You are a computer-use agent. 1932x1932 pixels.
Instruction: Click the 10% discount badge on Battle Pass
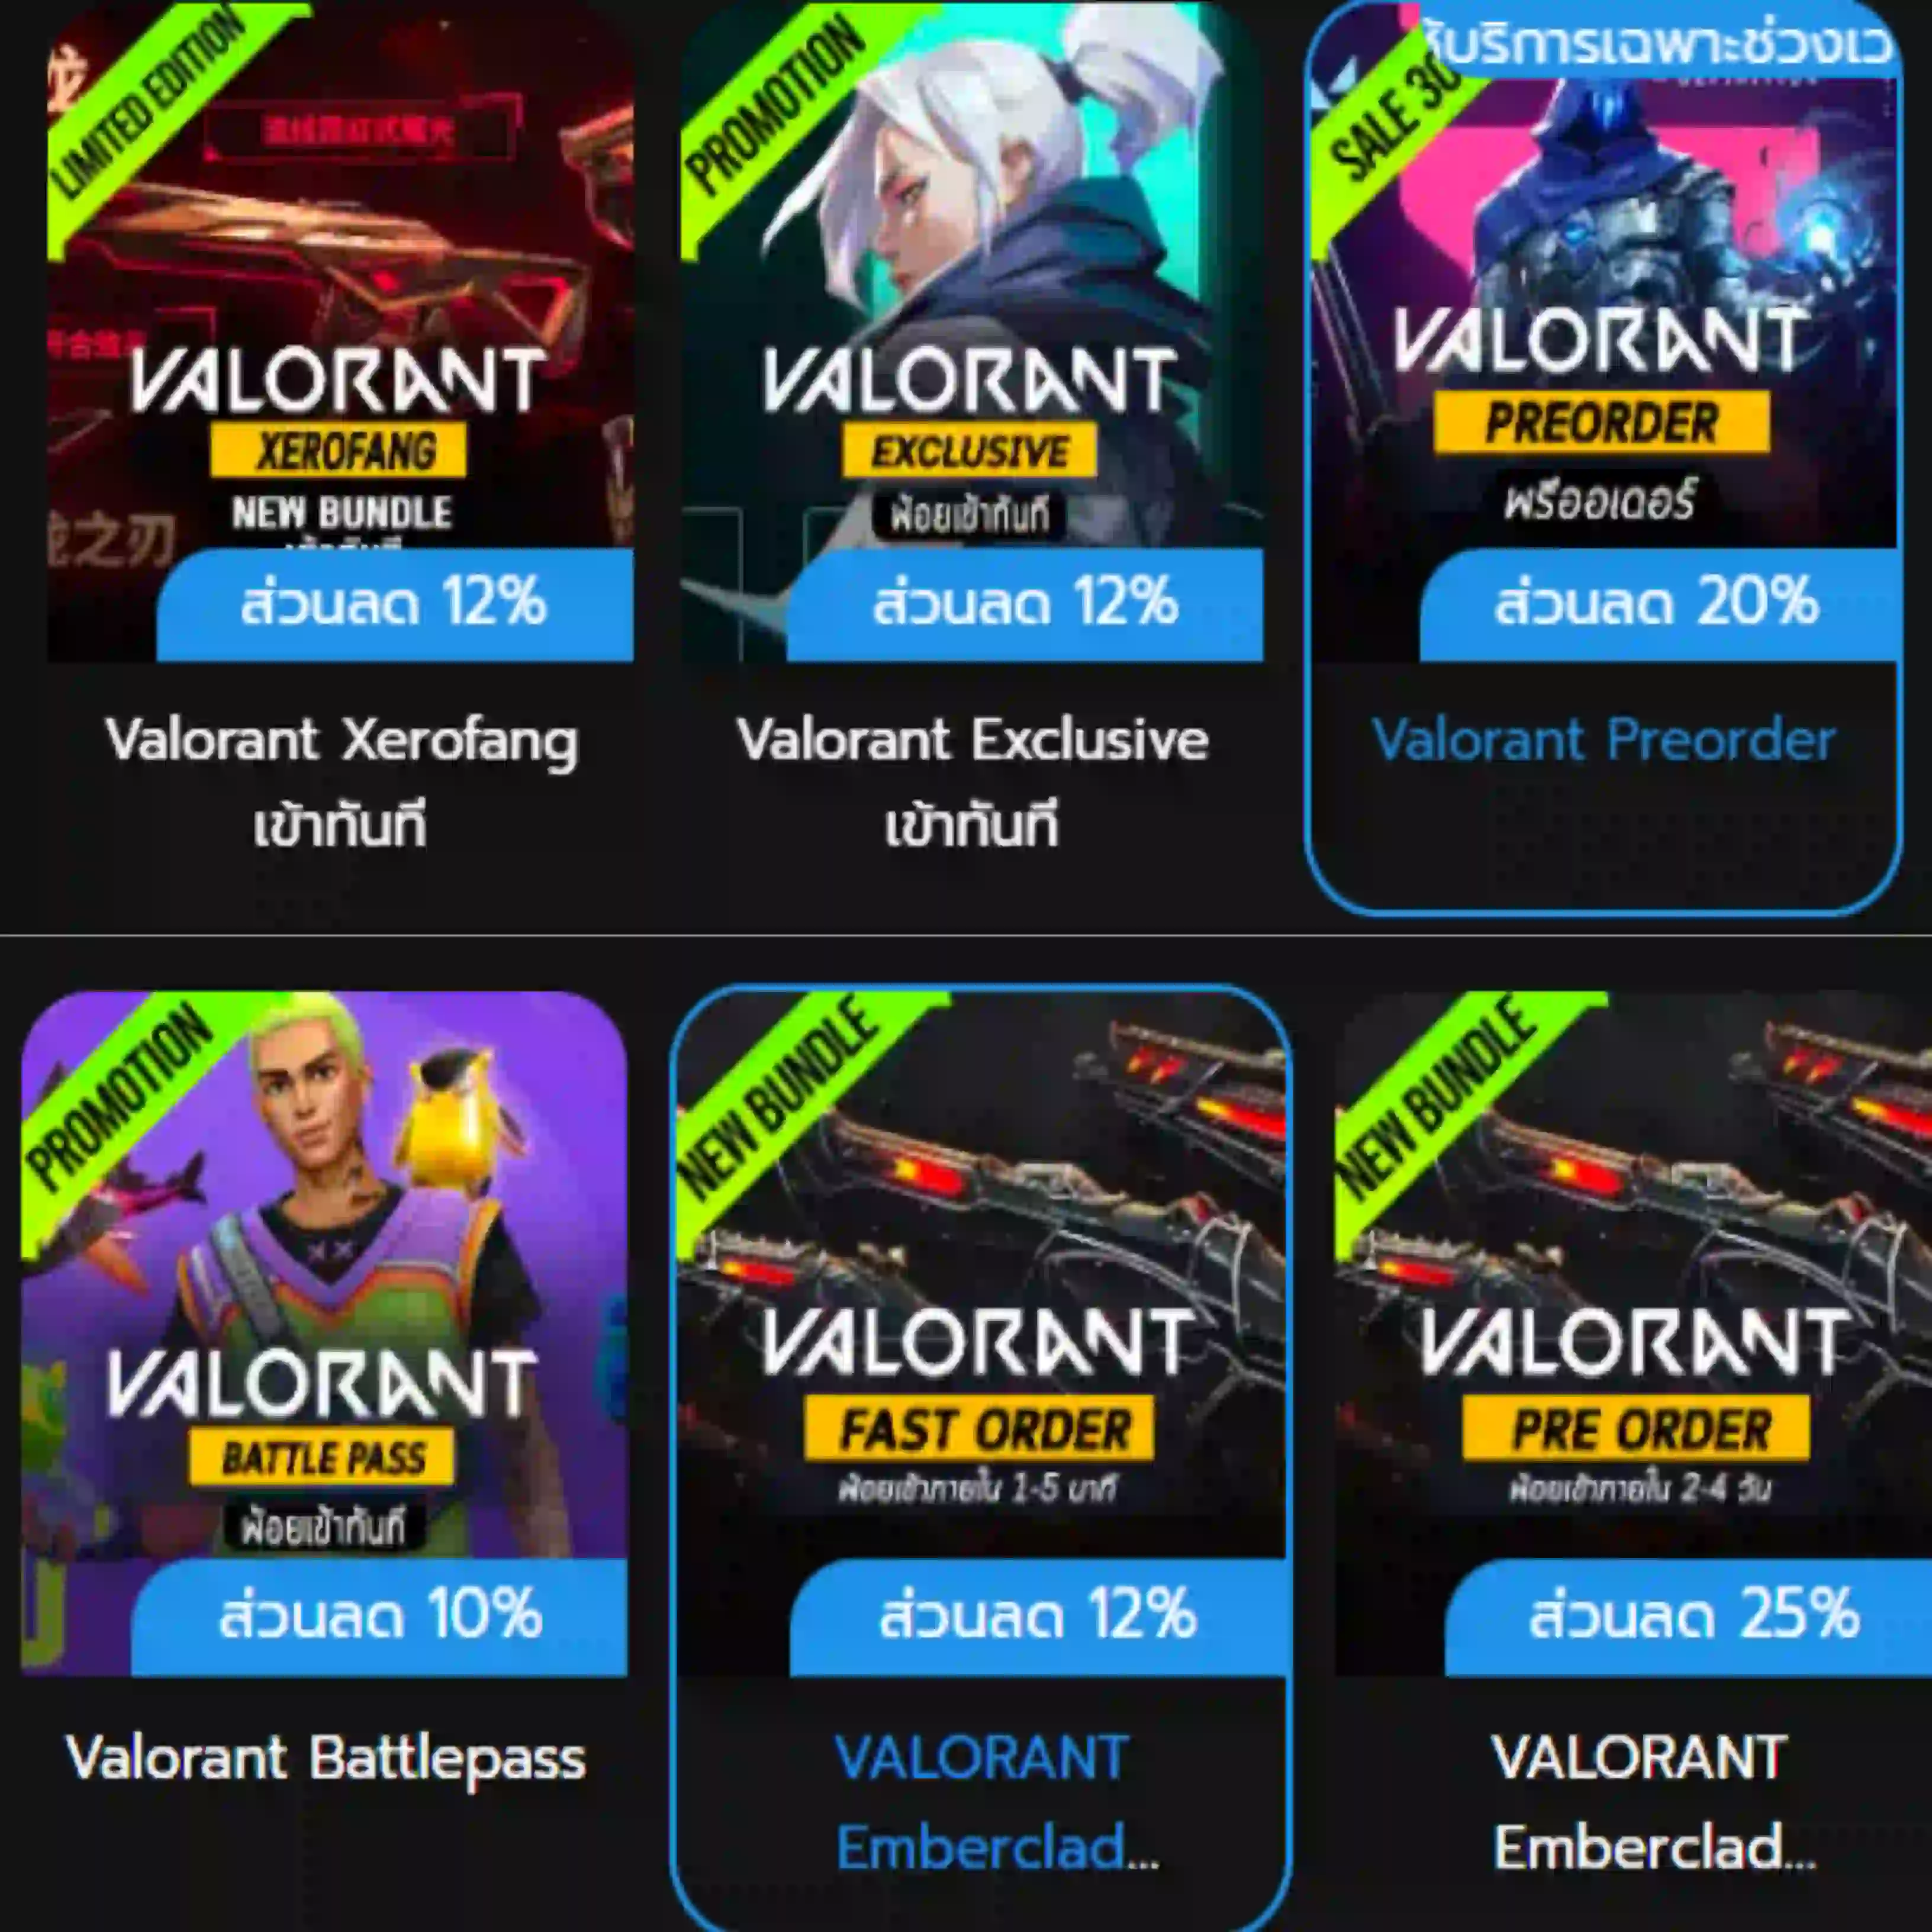click(380, 1617)
